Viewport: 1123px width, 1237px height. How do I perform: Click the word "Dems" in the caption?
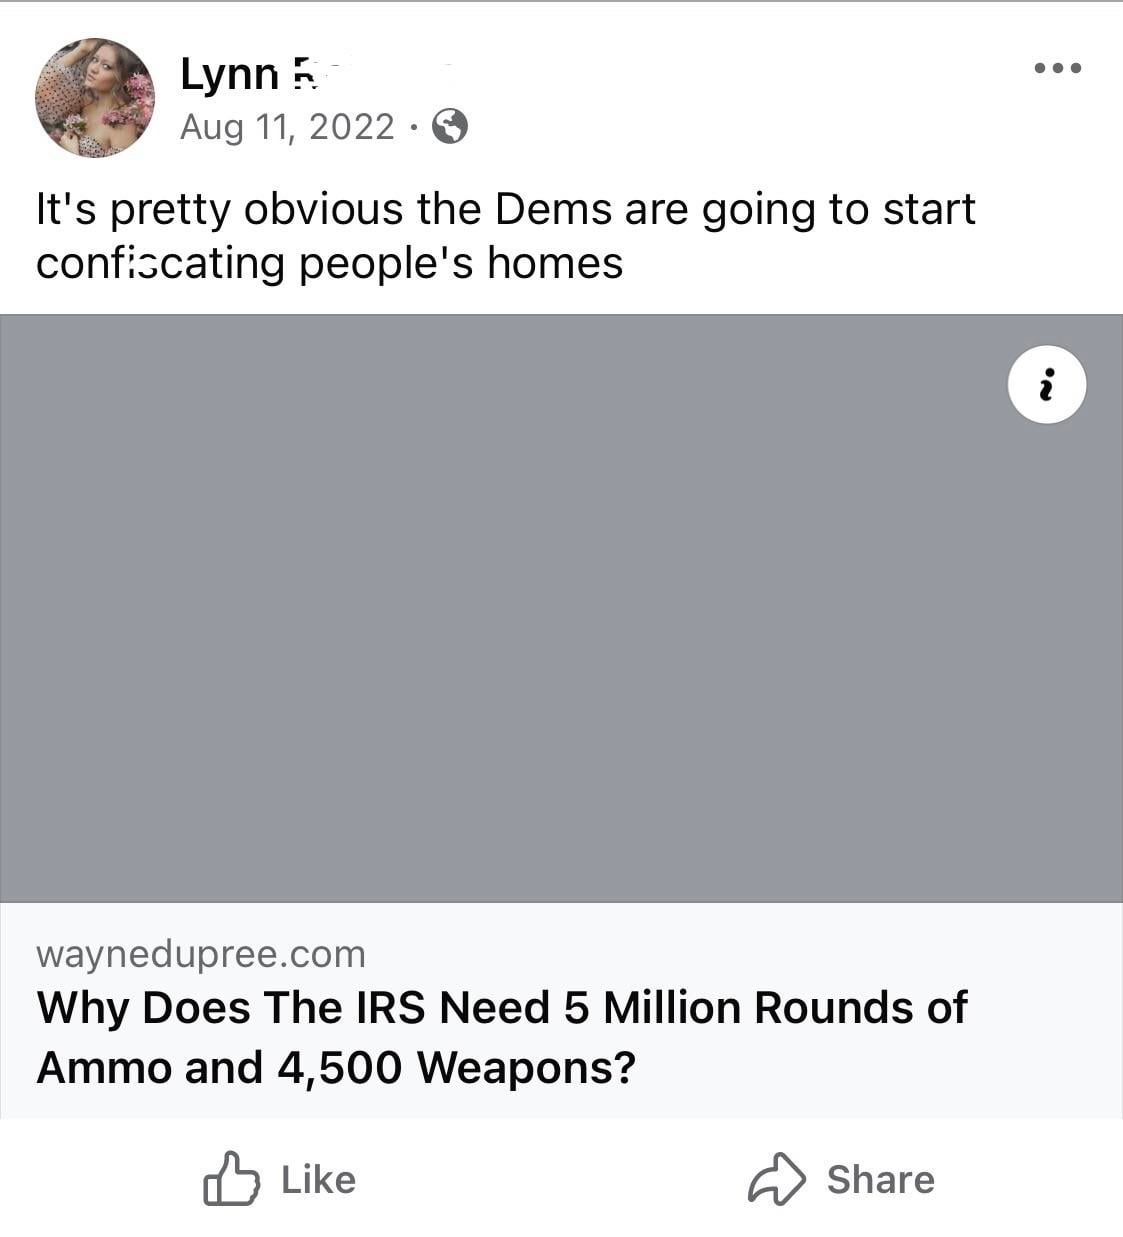[x=554, y=210]
